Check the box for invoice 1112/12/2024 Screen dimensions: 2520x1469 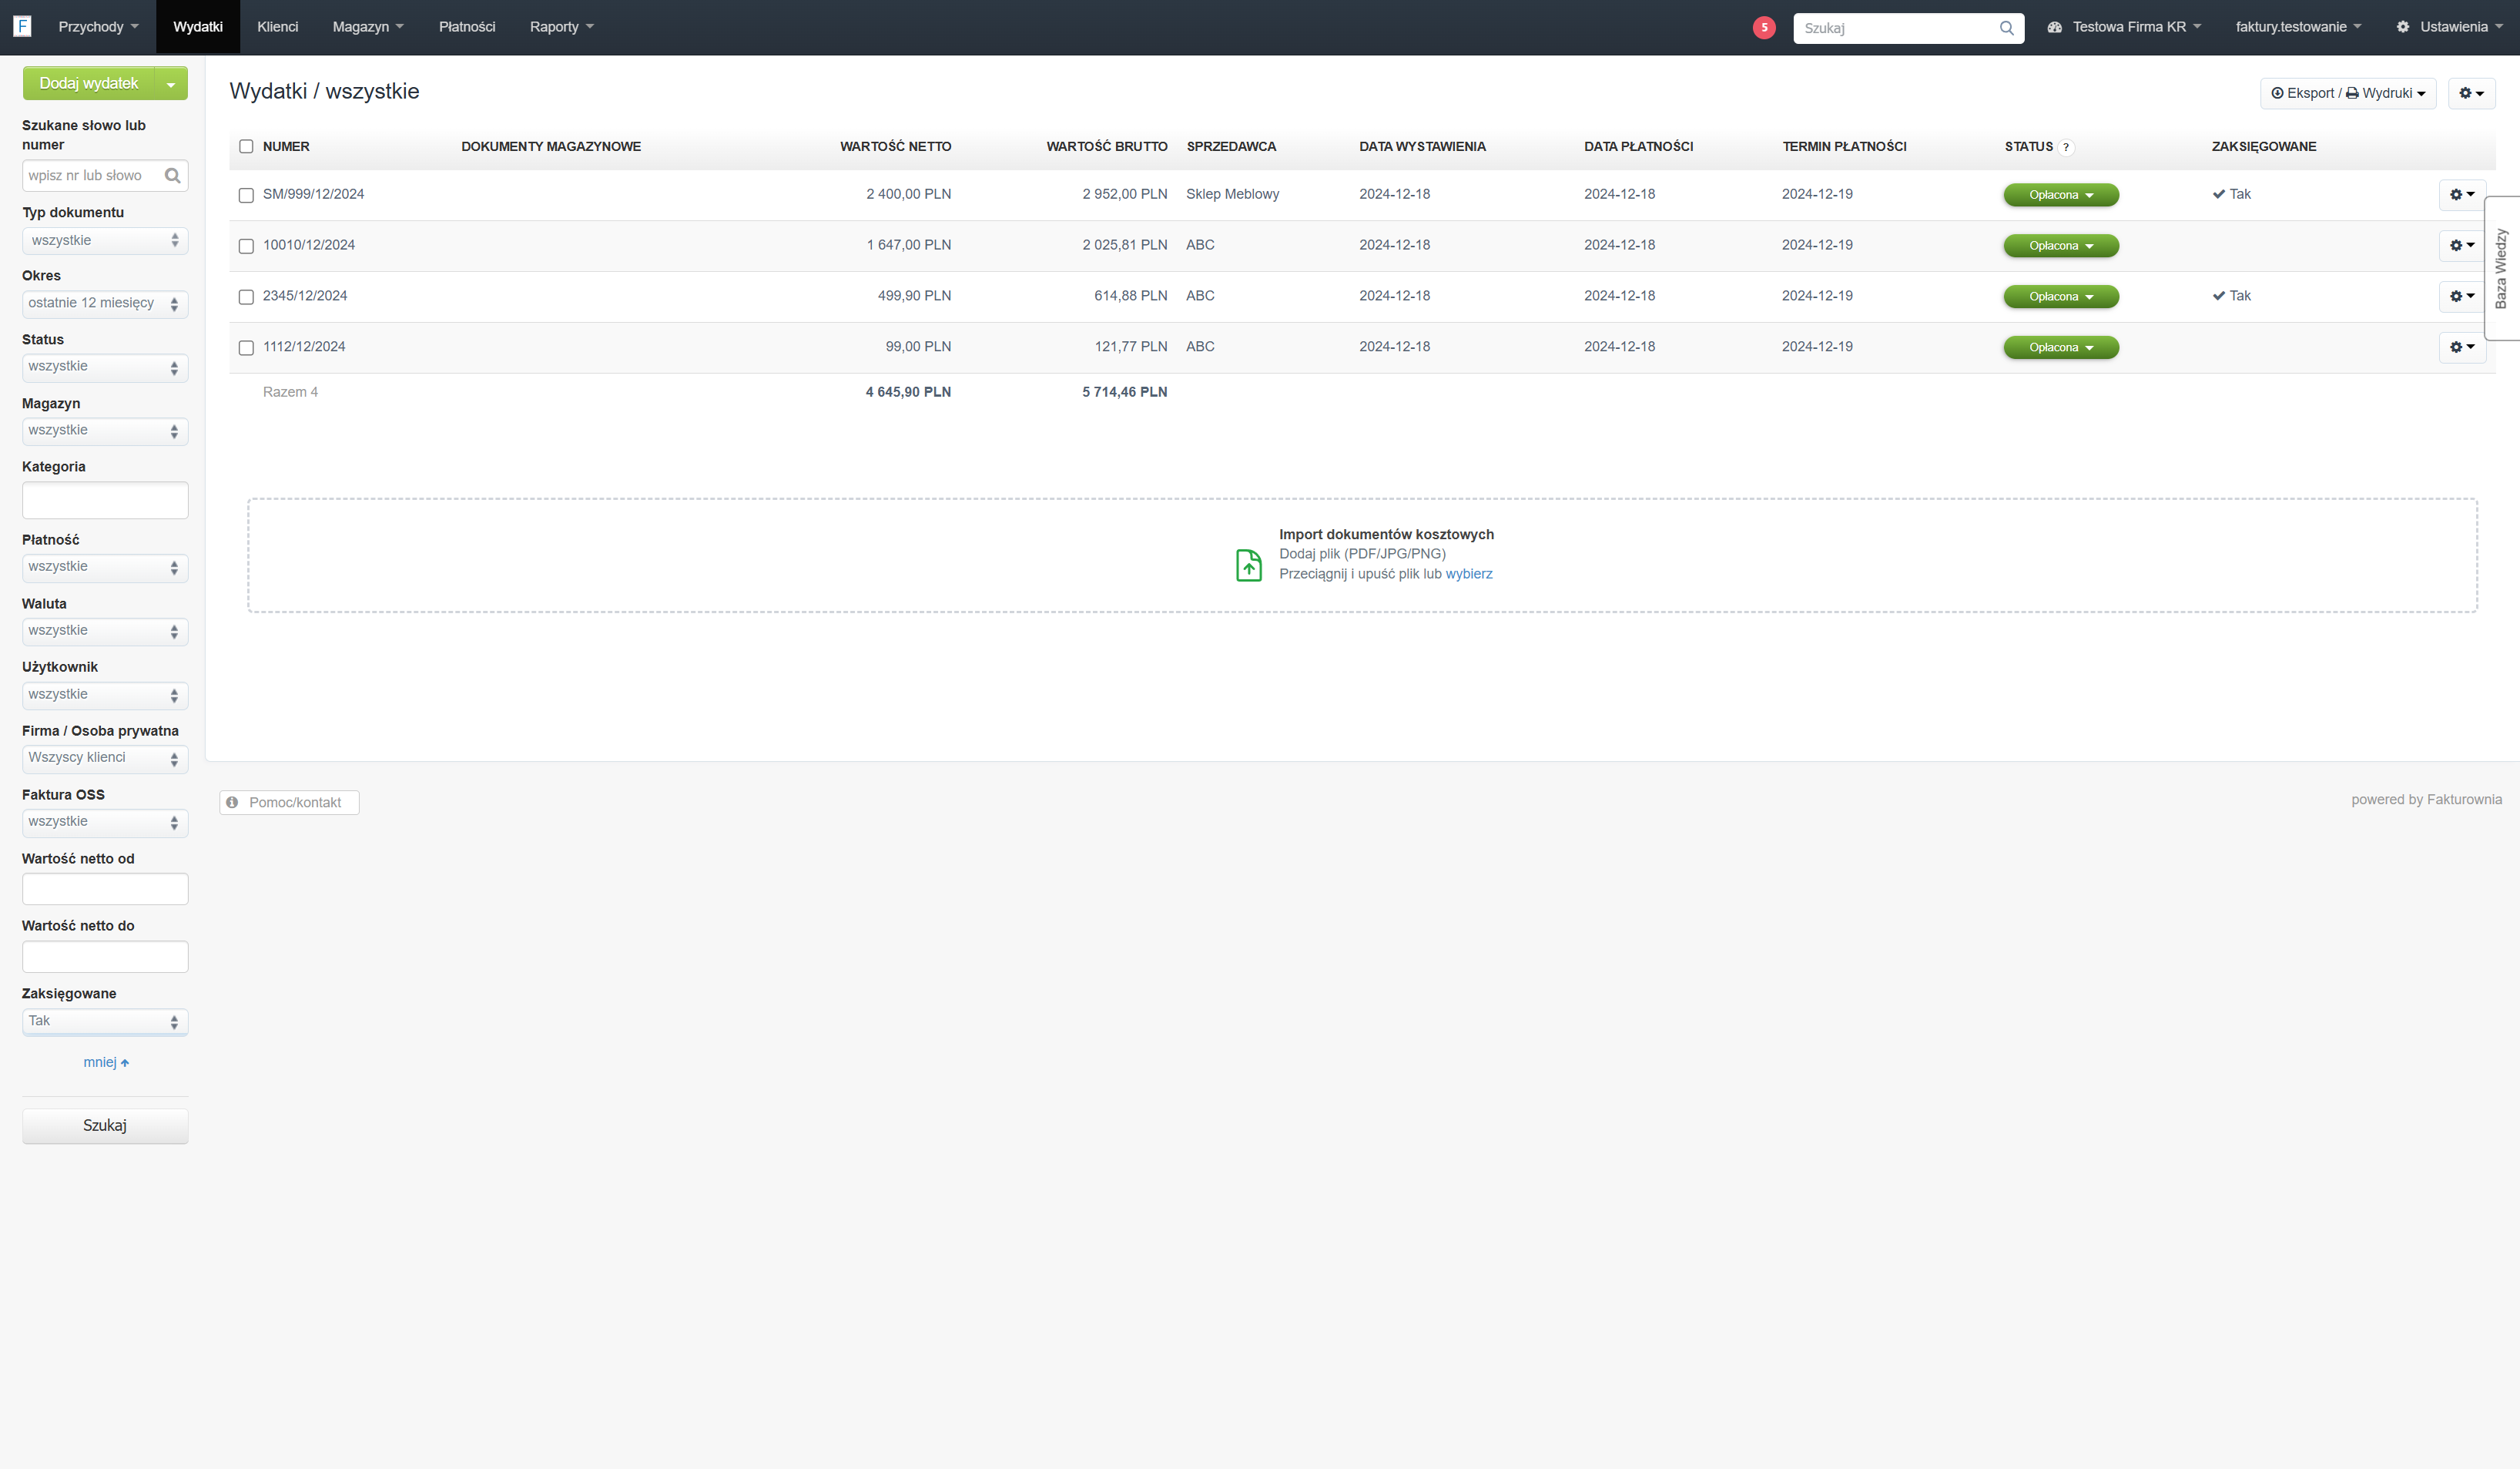coord(246,348)
